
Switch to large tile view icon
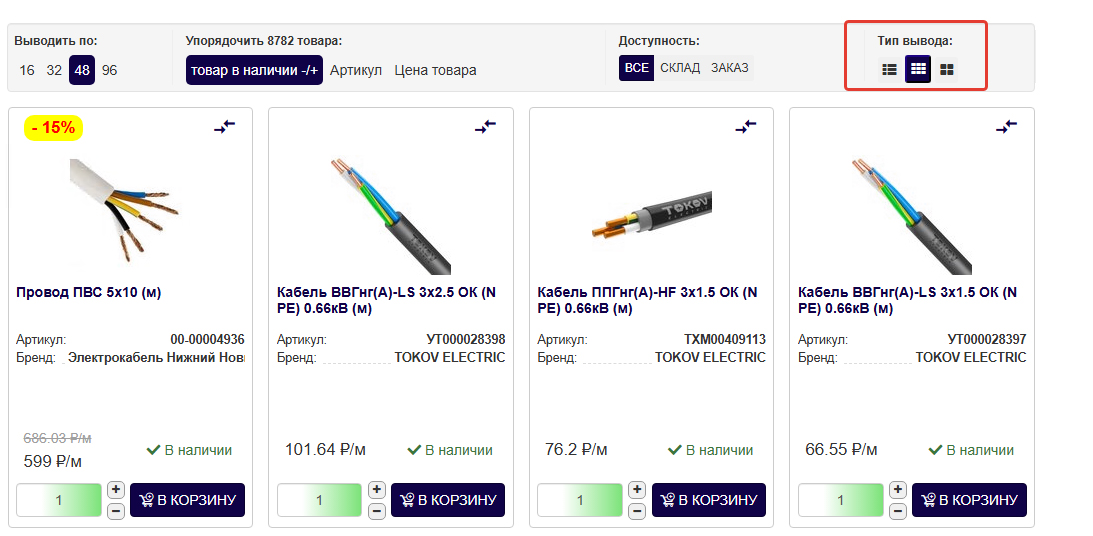coord(947,69)
